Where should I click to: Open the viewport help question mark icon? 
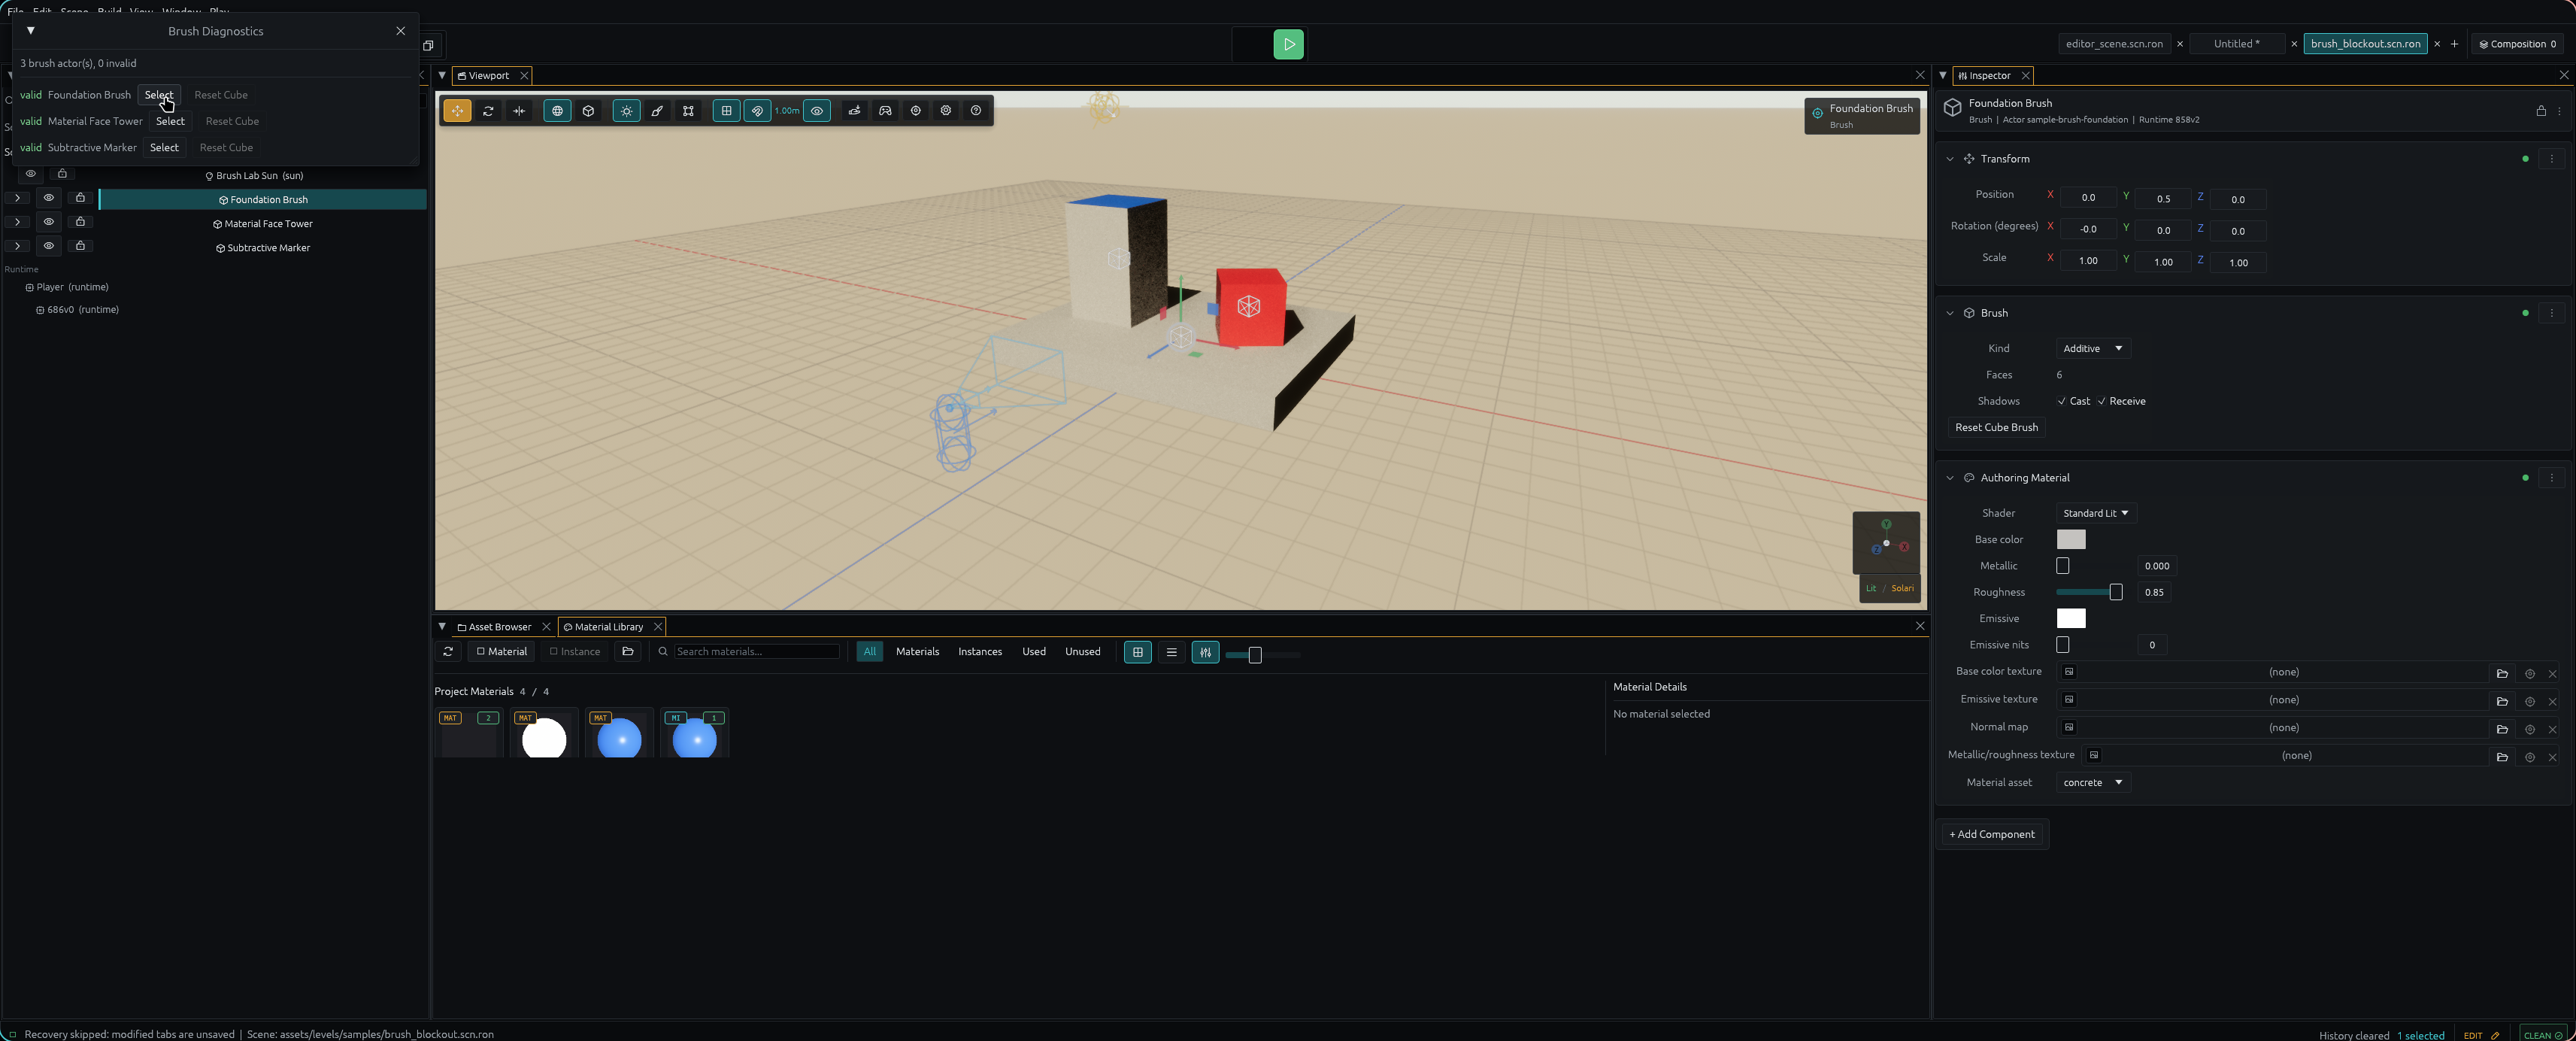tap(976, 111)
